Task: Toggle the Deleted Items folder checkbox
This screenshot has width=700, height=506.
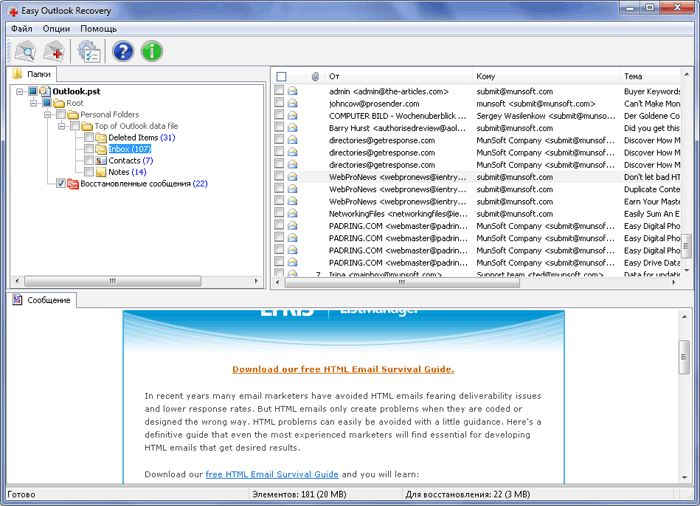Action: tap(89, 137)
